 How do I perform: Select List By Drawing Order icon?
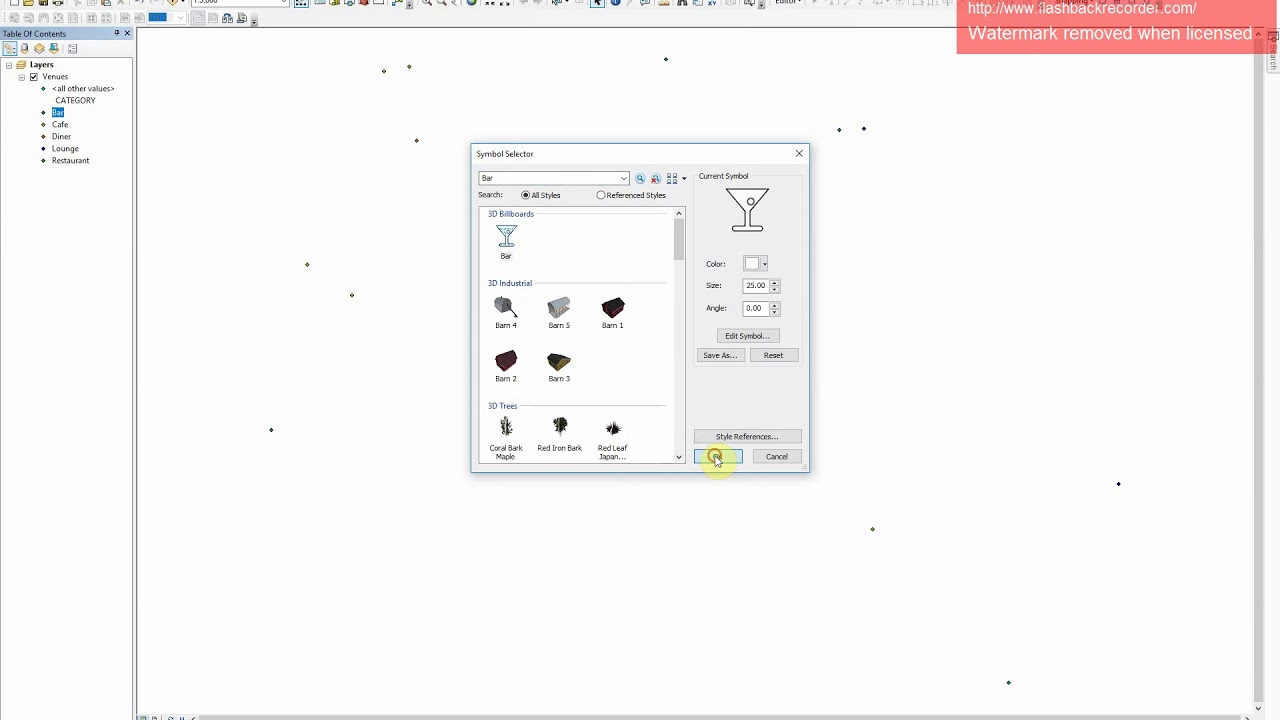(x=9, y=48)
